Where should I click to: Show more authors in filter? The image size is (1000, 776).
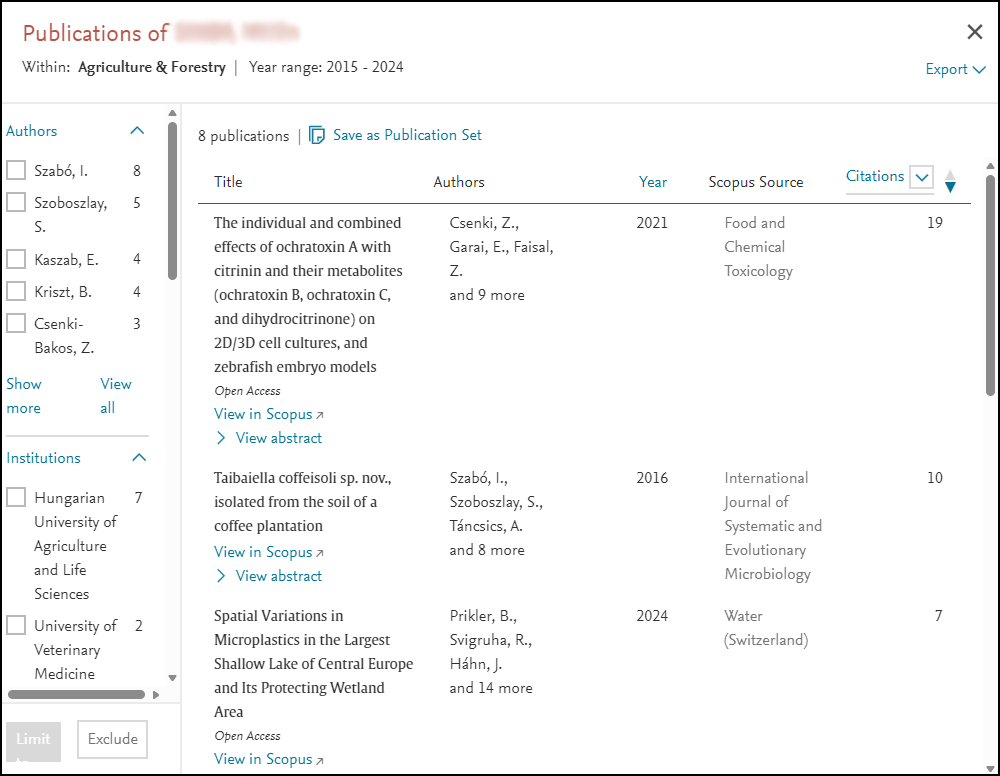pyautogui.click(x=24, y=396)
